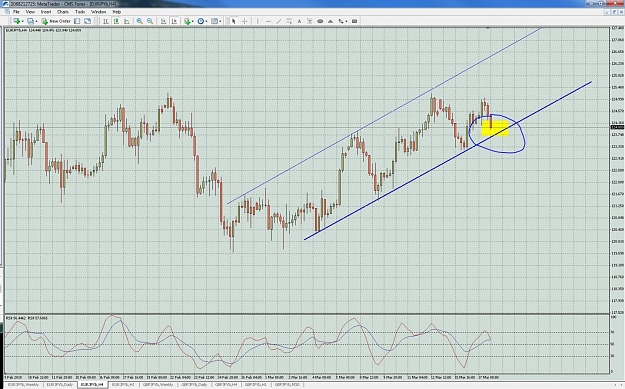Screen dimensions: 625x389
Task: Select the Ellipse drawing tool
Action: (x=320, y=21)
